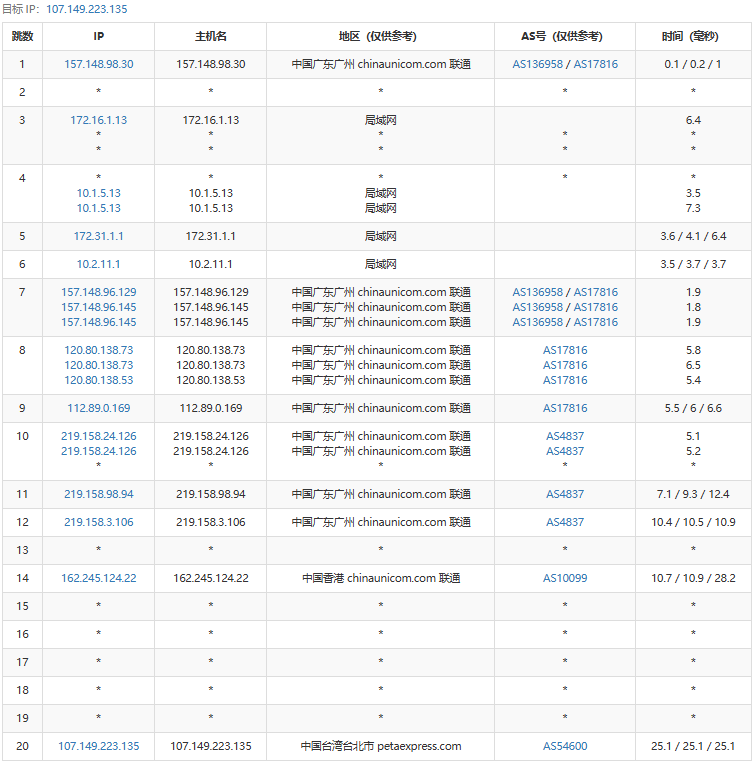Image resolution: width=756 pixels, height=765 pixels.
Task: Click the AS号 (仅供参考) column header
Action: coord(565,36)
